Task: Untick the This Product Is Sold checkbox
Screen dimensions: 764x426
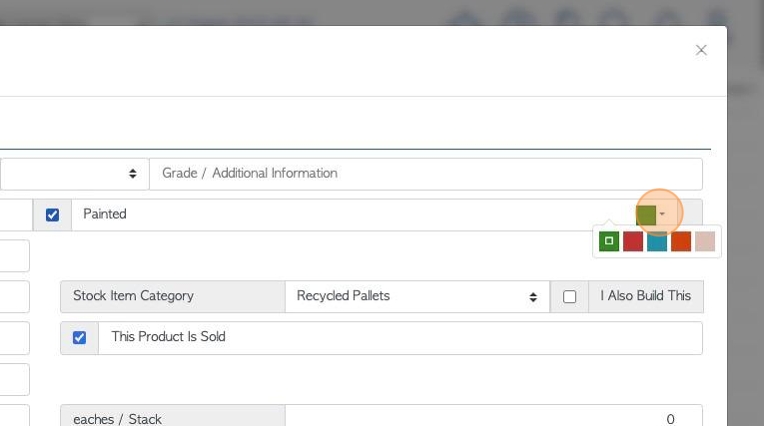Action: point(79,337)
